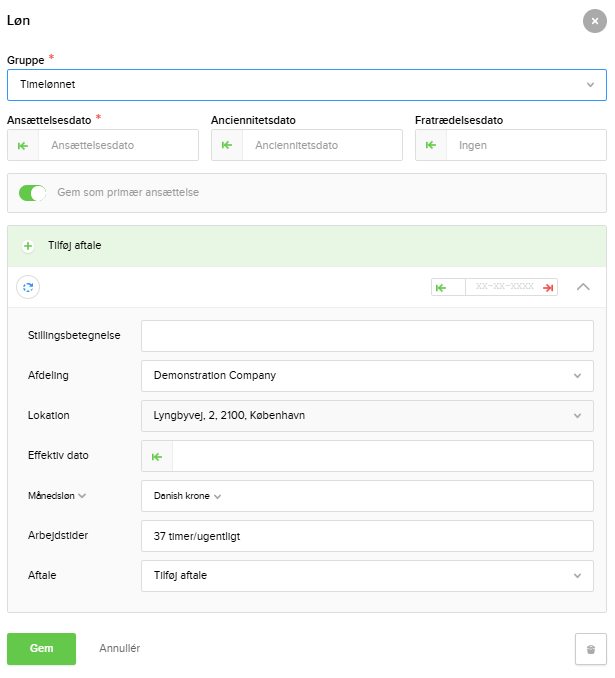The image size is (615, 678).
Task: Click into the Stillingsbetegnelse text field
Action: (x=367, y=336)
